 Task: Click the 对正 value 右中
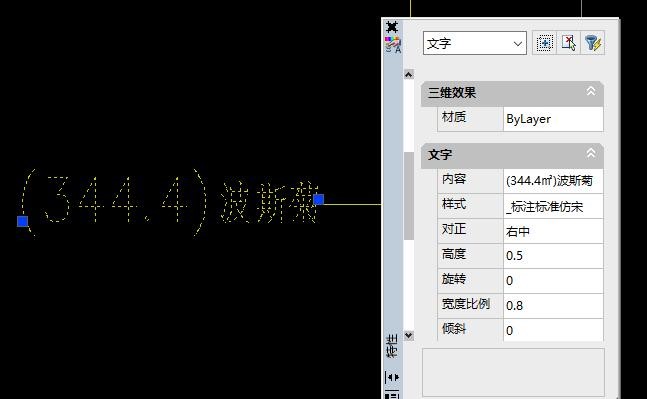pyautogui.click(x=553, y=231)
